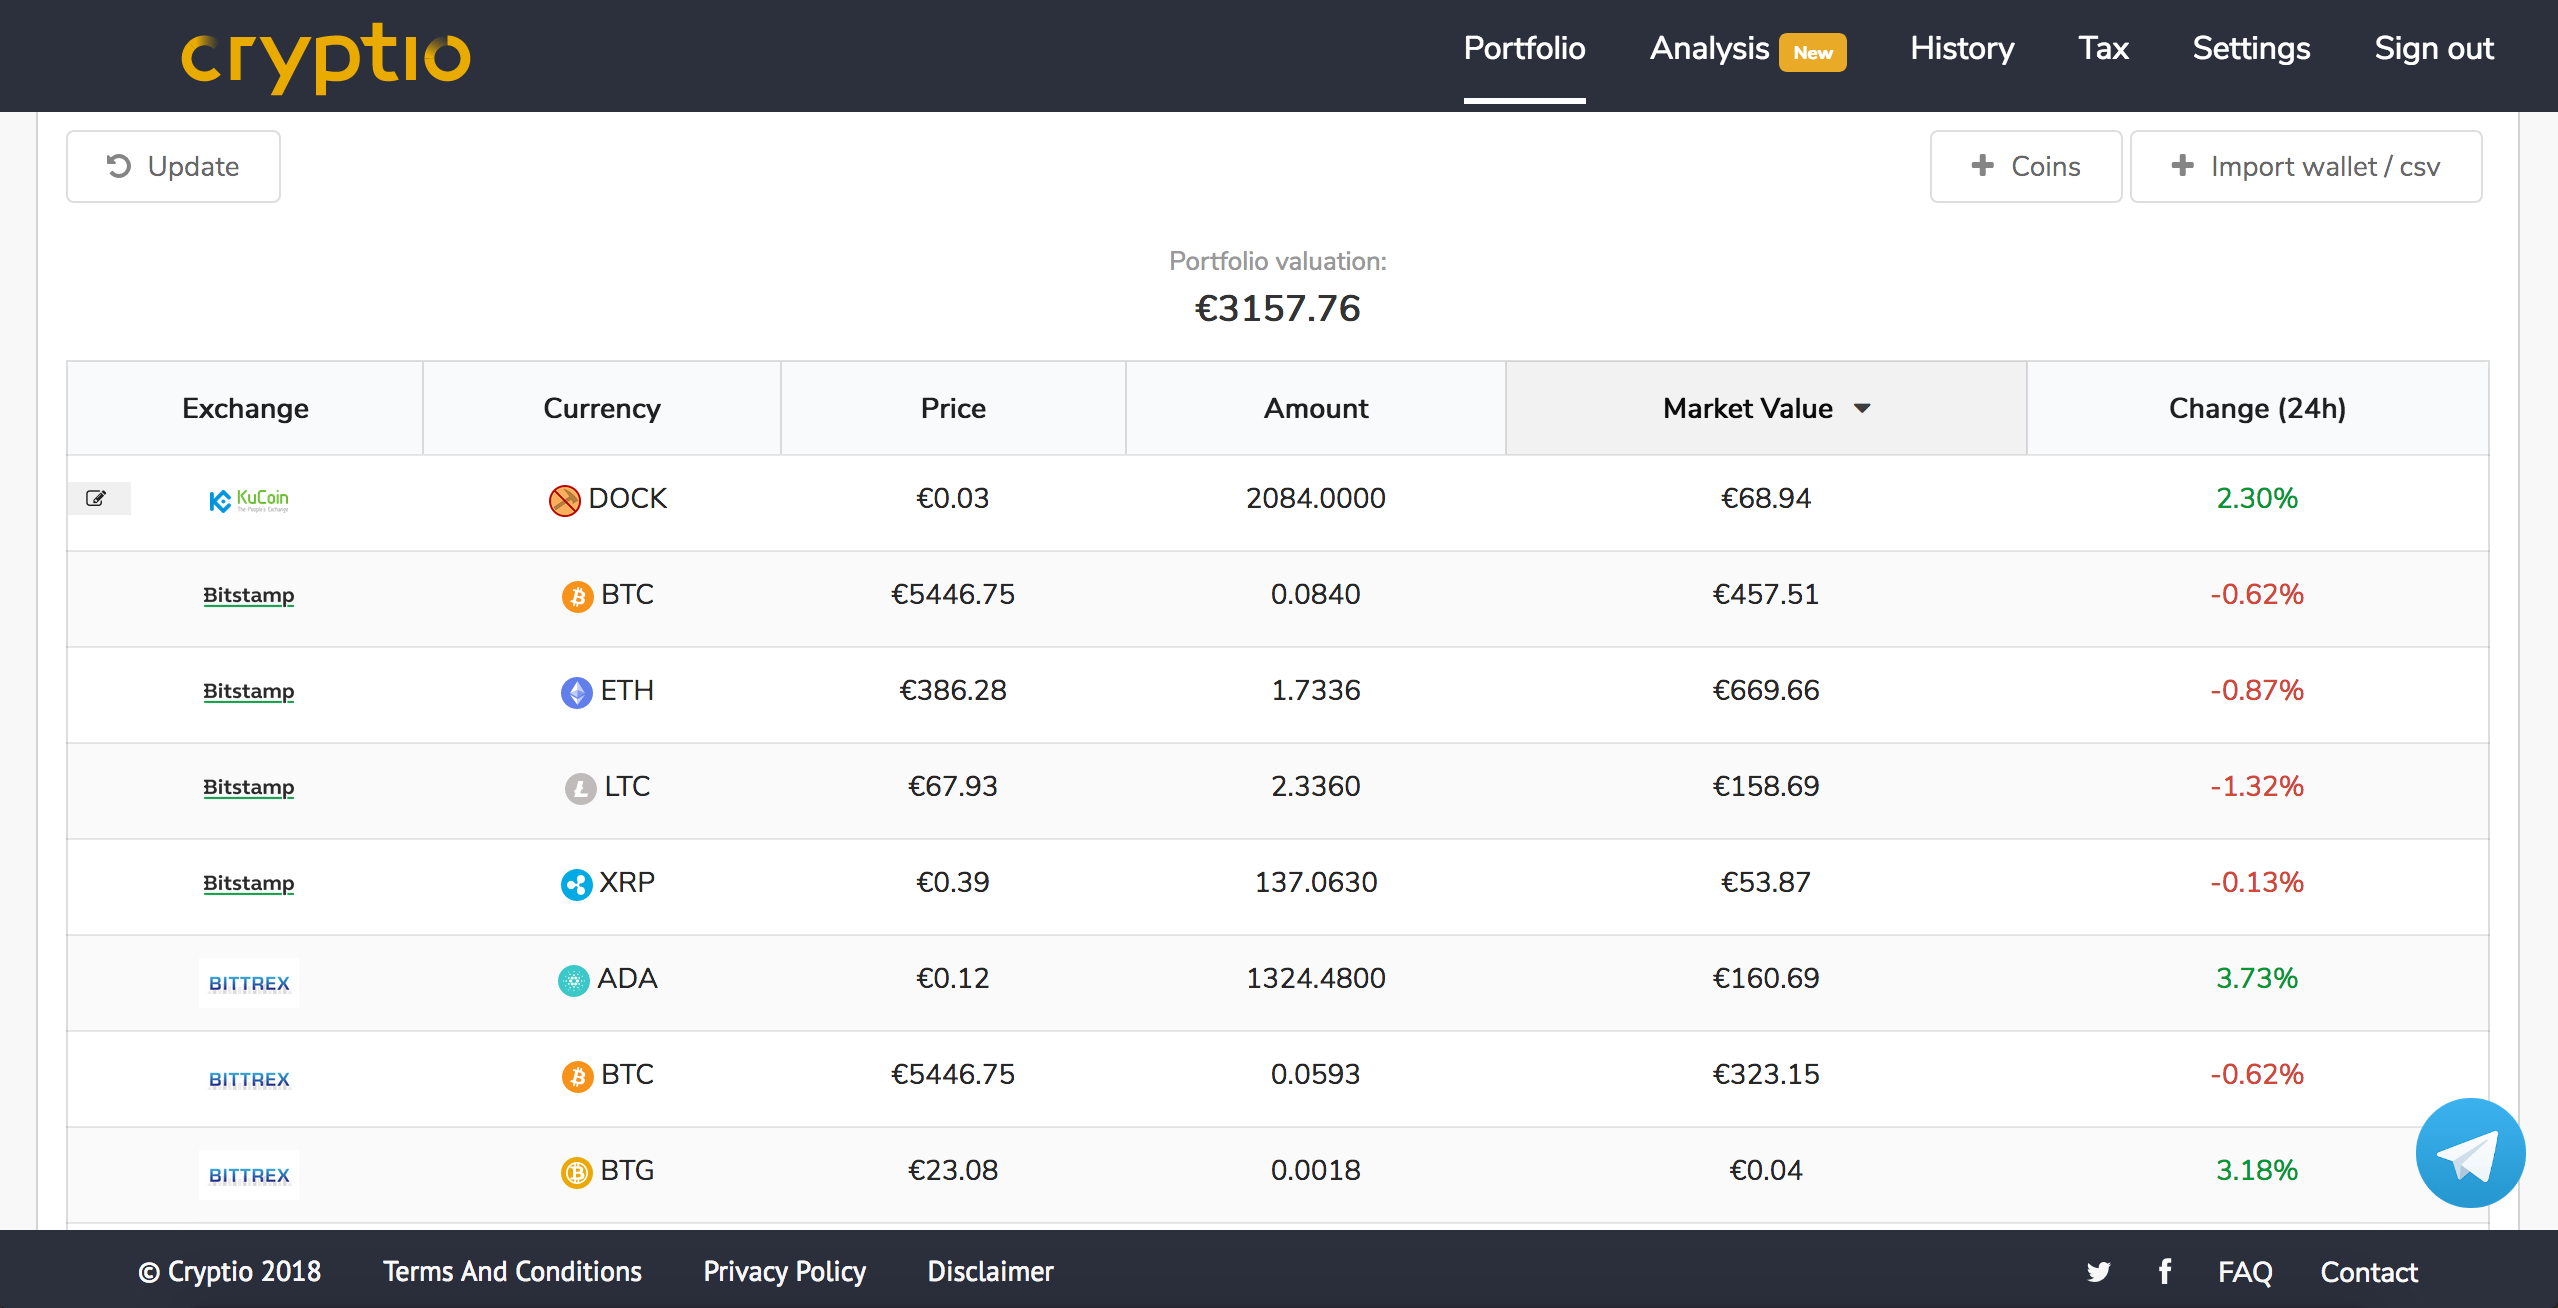The height and width of the screenshot is (1308, 2558).
Task: Click the Import wallet / csv button
Action: point(2305,166)
